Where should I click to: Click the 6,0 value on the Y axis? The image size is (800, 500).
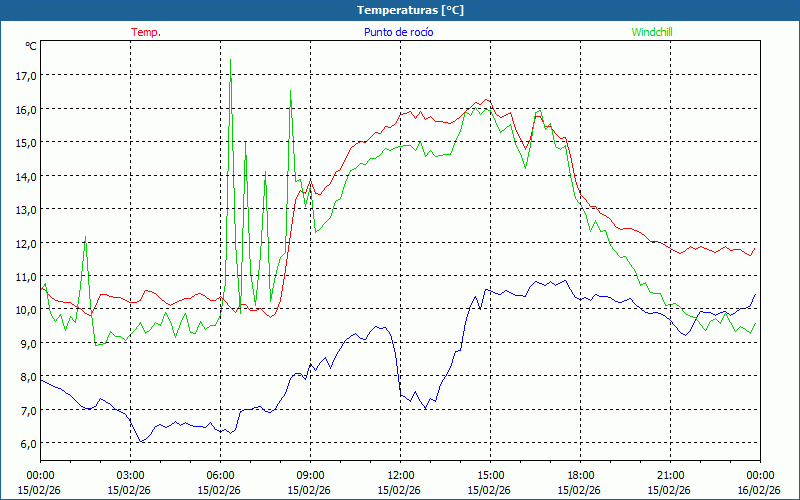tap(26, 444)
